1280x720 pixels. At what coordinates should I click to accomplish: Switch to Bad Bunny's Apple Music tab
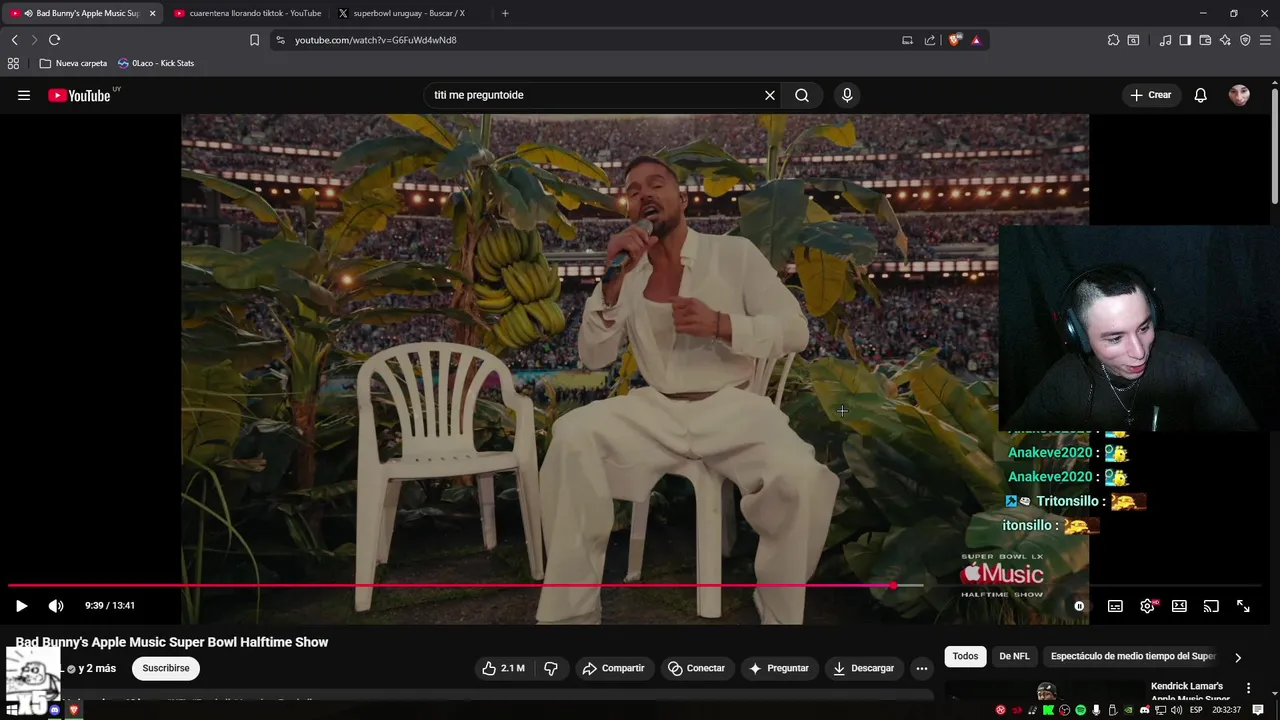82,13
